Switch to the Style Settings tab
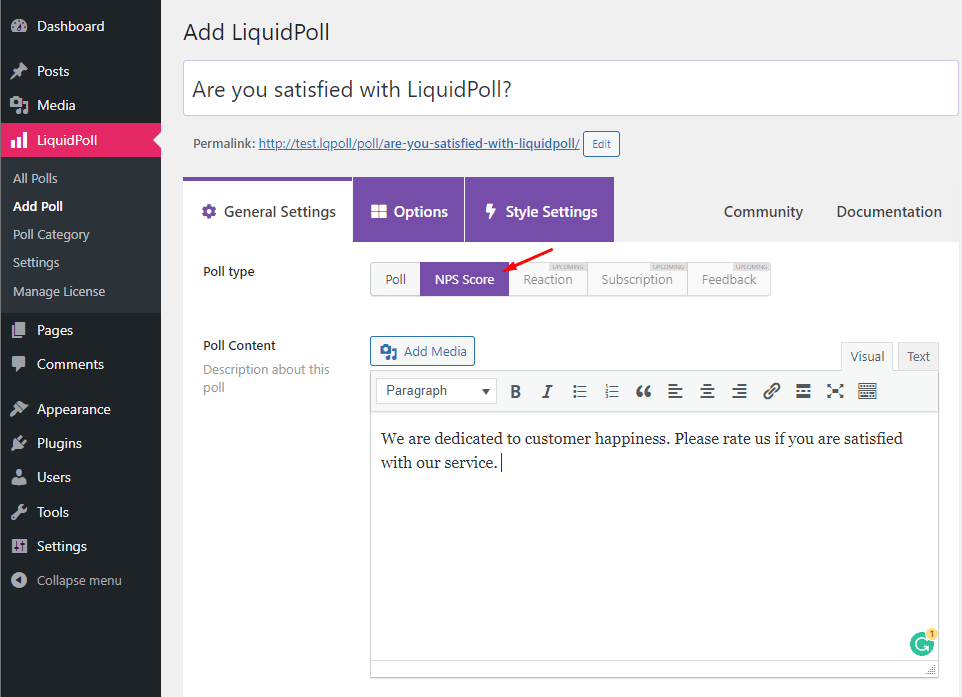962x697 pixels. click(540, 211)
